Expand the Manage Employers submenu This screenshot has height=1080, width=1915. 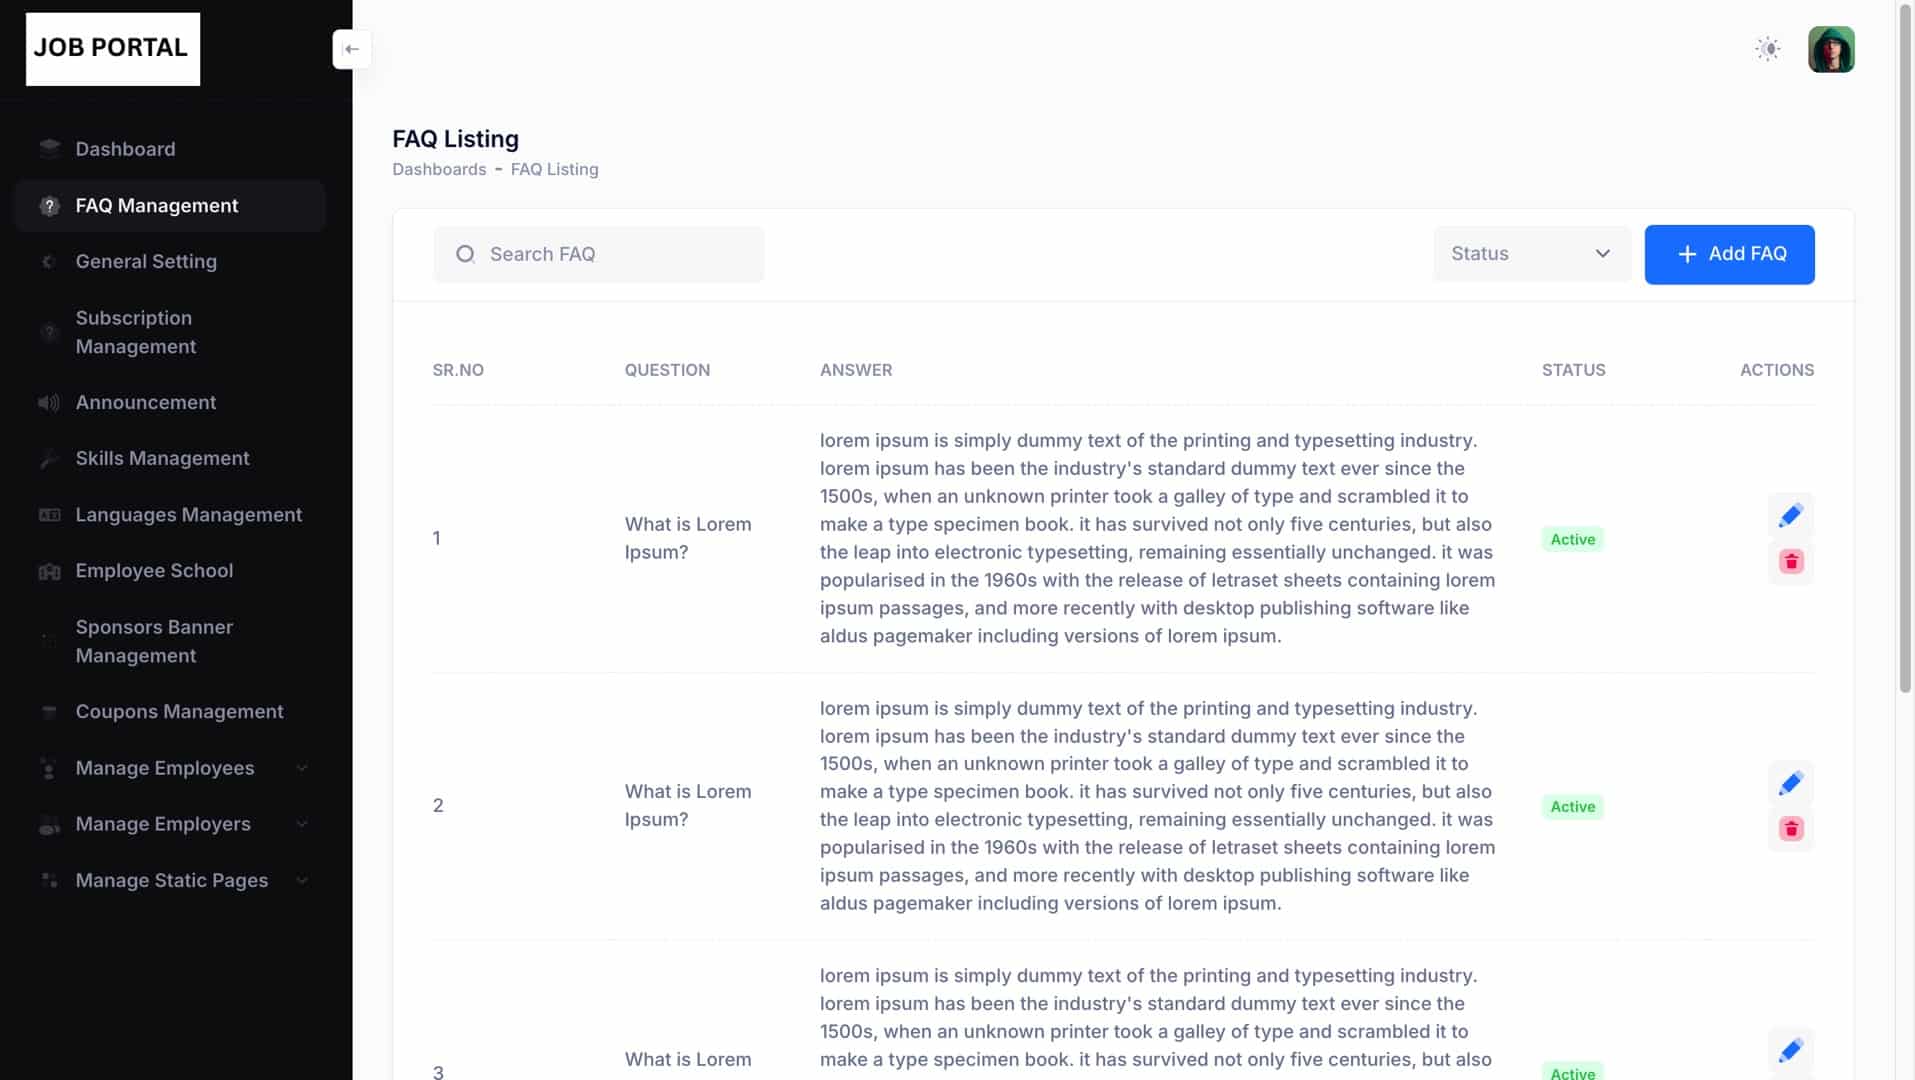coord(302,824)
